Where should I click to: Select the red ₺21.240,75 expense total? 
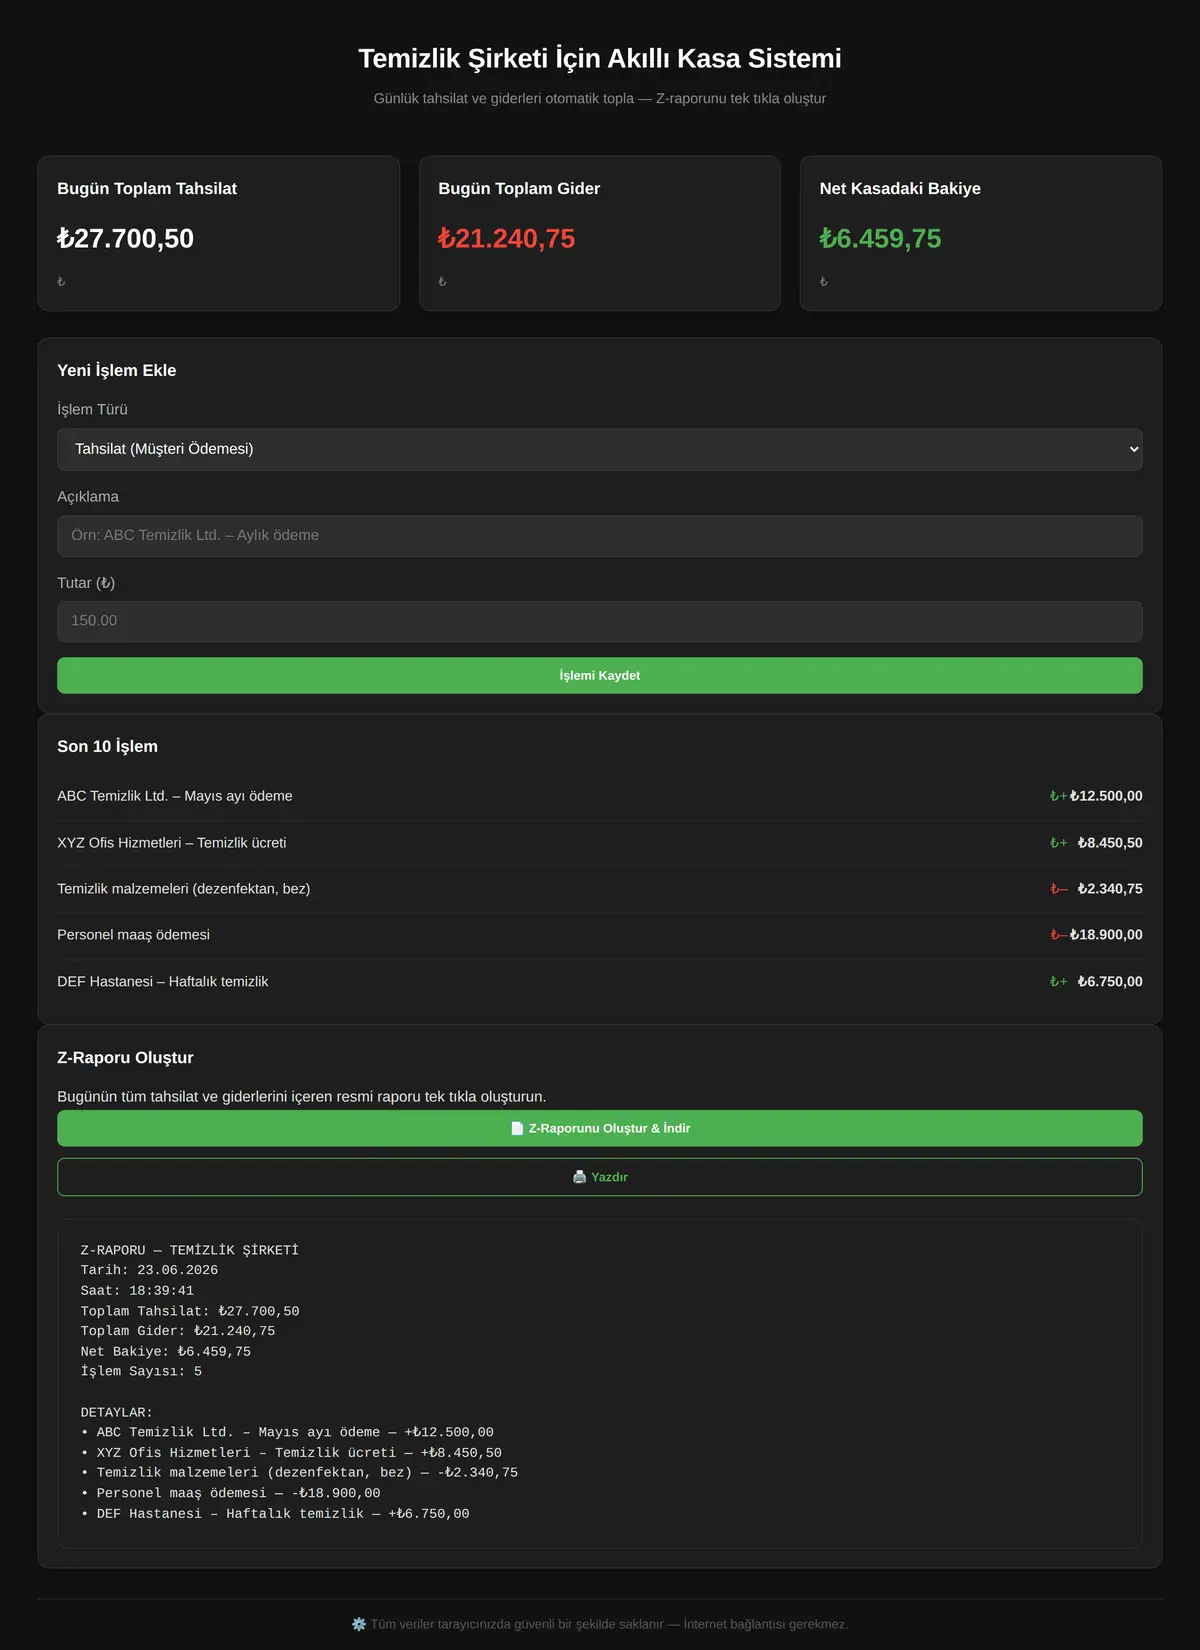click(x=506, y=239)
